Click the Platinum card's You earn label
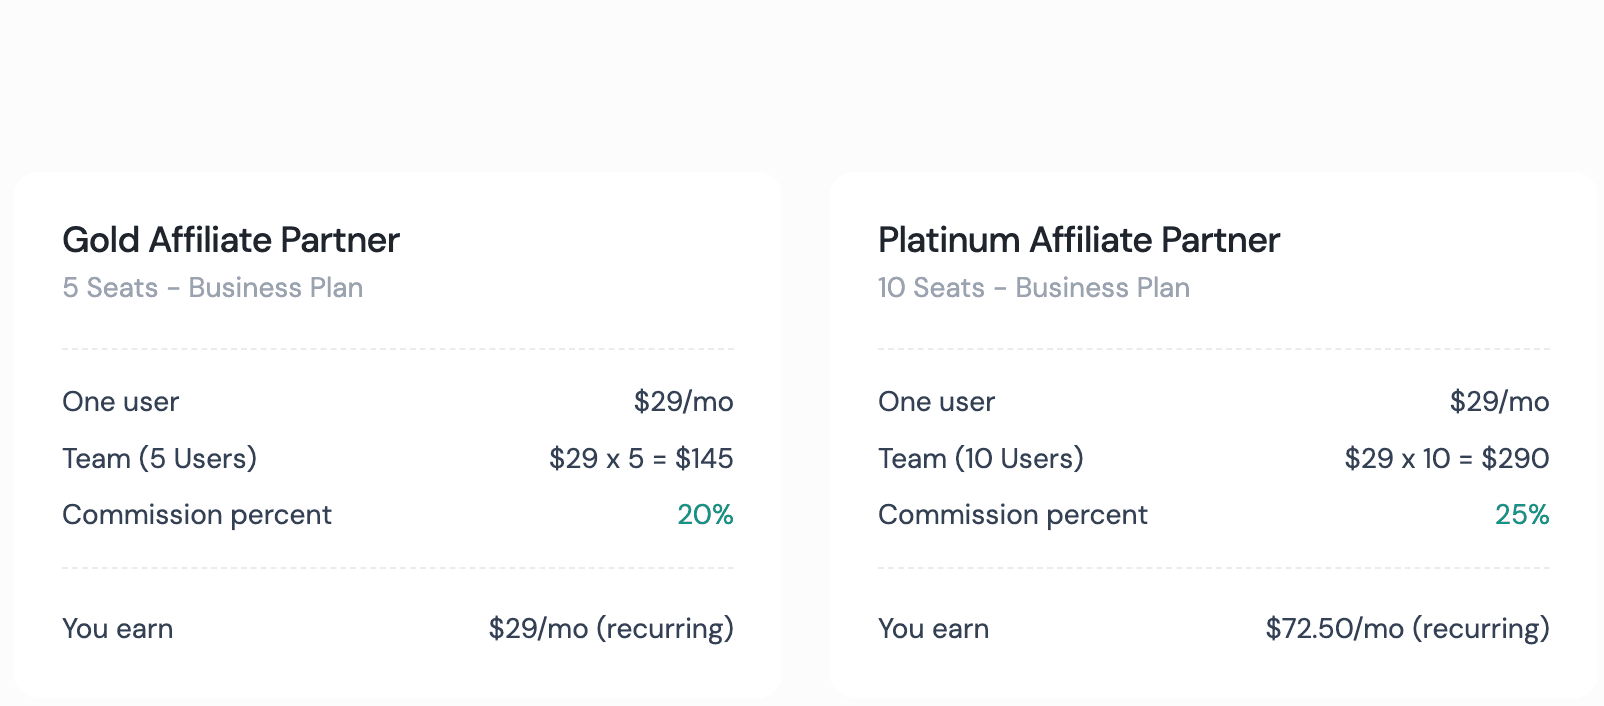 [934, 629]
